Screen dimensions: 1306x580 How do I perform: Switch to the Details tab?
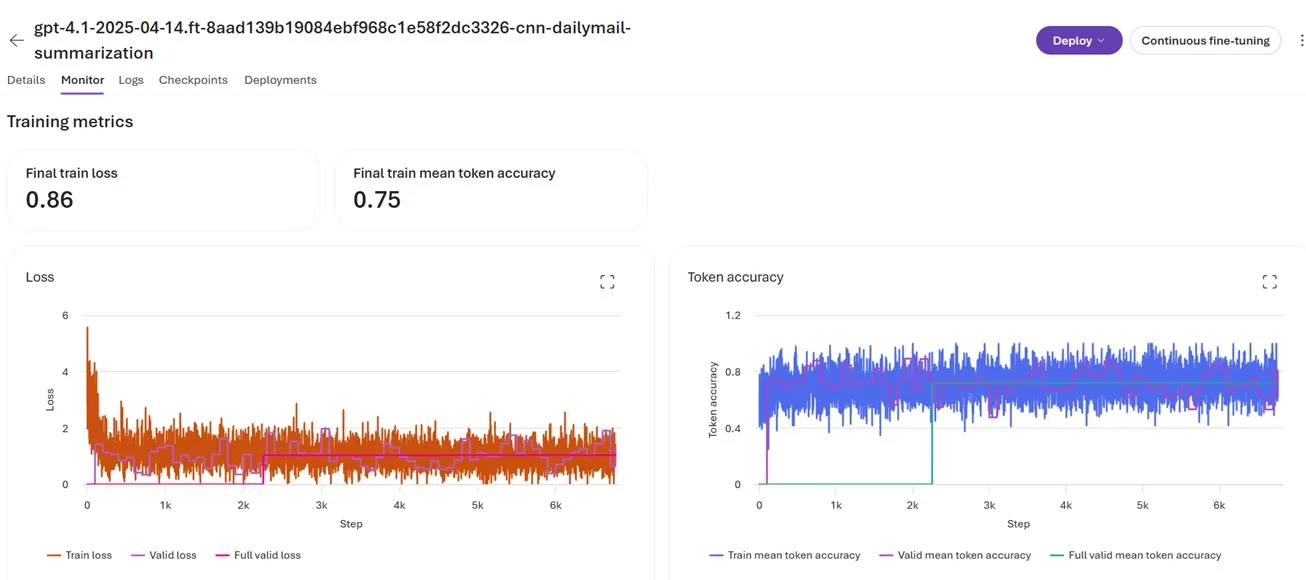26,80
